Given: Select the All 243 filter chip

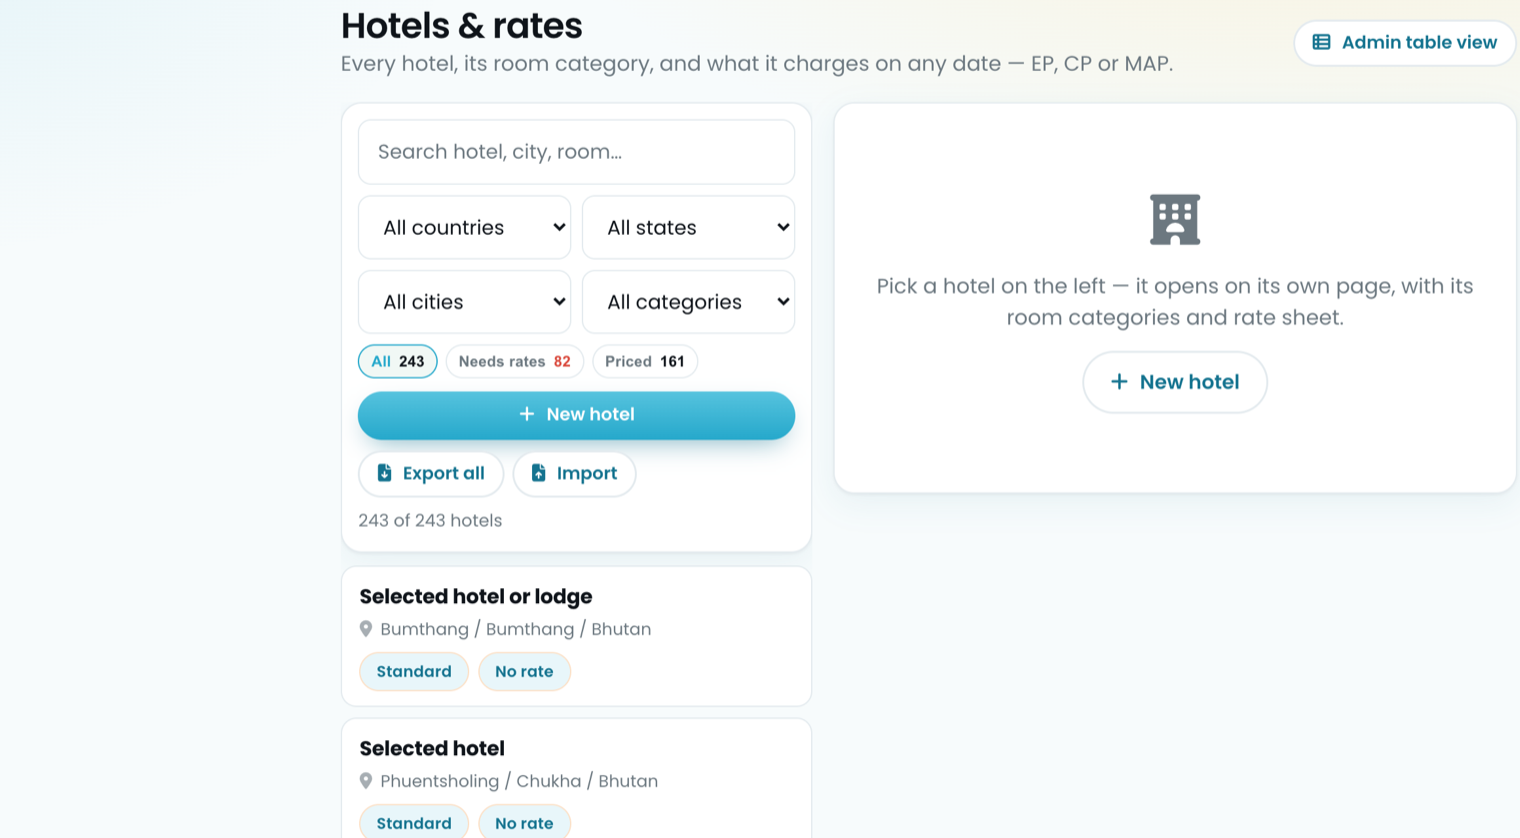Looking at the screenshot, I should [398, 362].
